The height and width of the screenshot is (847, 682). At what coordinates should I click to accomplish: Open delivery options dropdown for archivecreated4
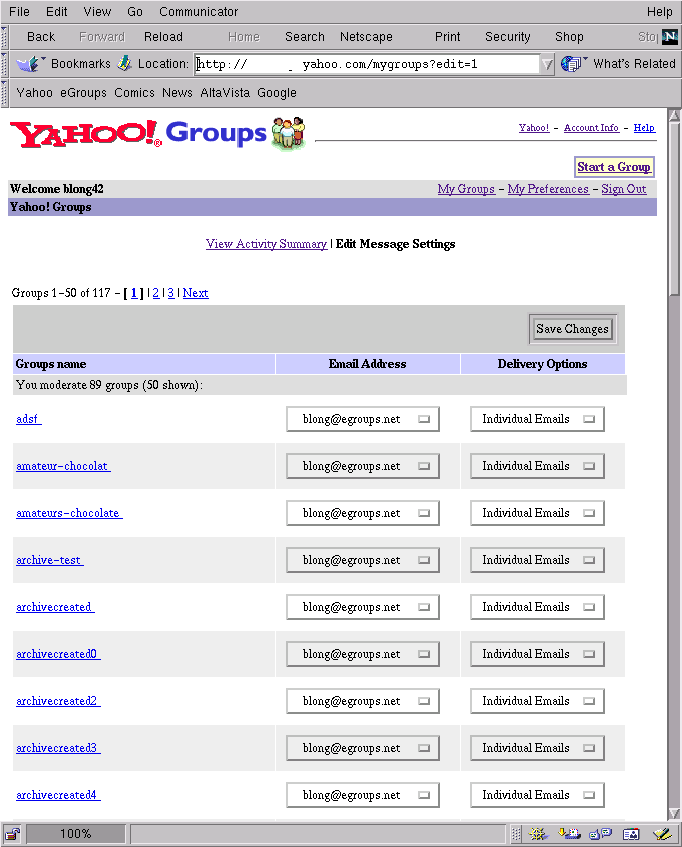(x=537, y=795)
